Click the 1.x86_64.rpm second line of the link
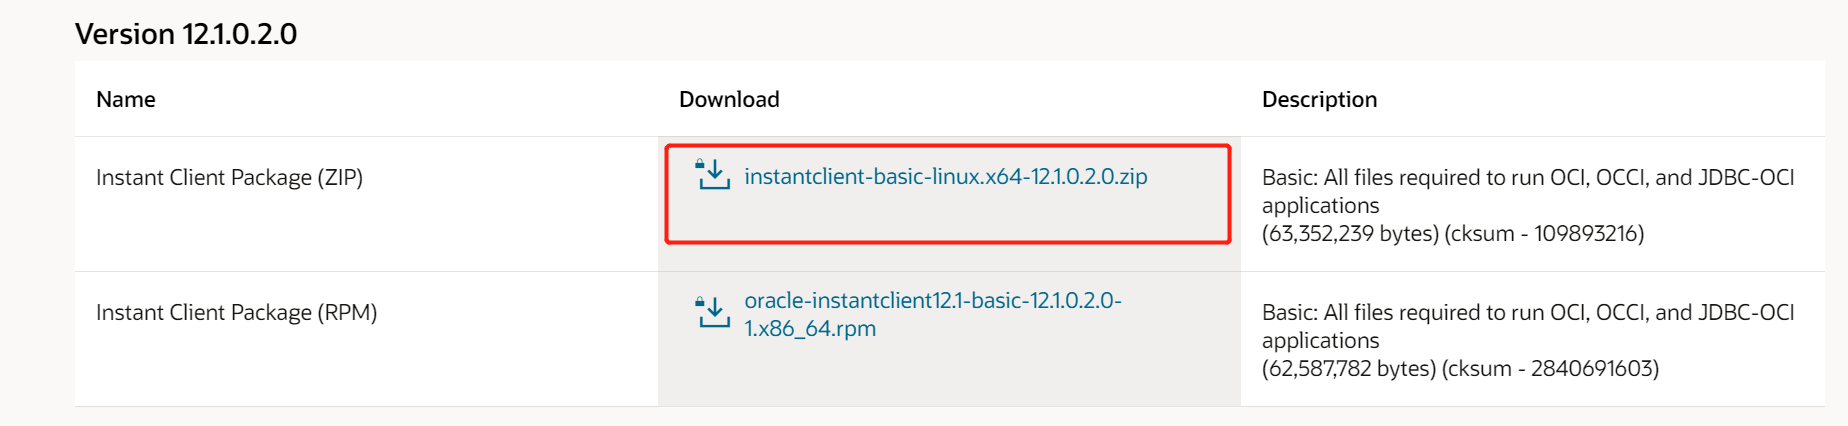The width and height of the screenshot is (1848, 426). coord(810,328)
